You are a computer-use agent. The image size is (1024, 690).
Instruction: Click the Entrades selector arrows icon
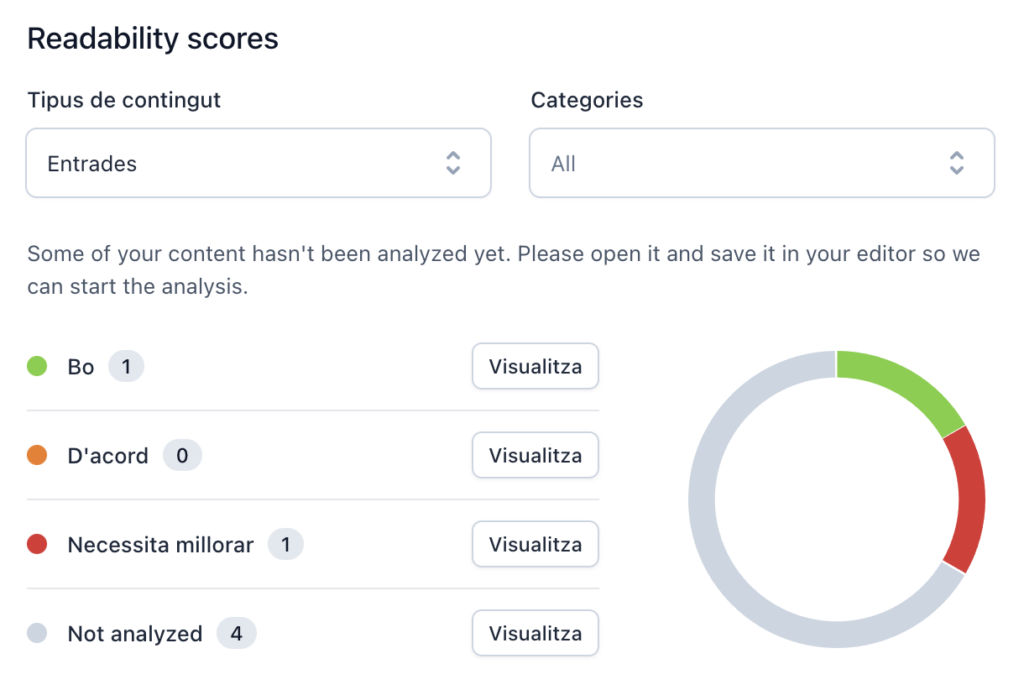click(453, 163)
